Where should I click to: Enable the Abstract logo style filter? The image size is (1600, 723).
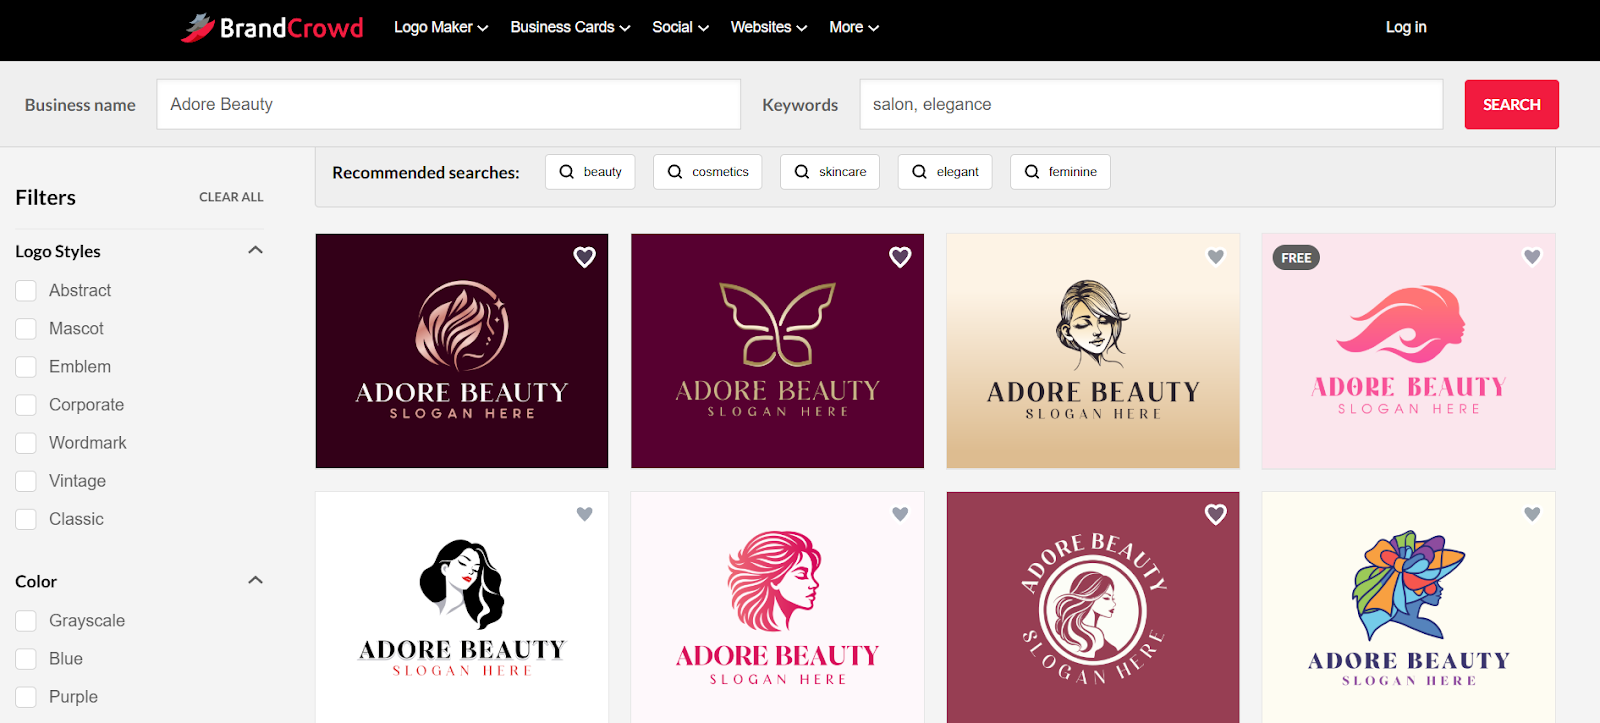tap(26, 291)
